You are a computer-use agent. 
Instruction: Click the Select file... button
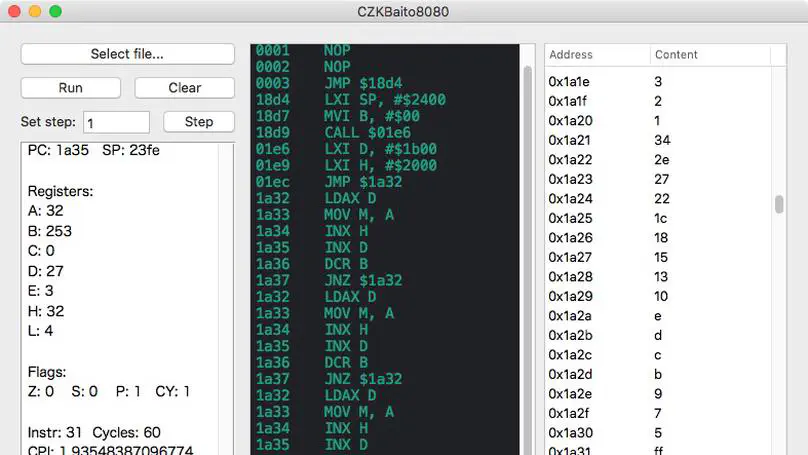click(x=127, y=54)
